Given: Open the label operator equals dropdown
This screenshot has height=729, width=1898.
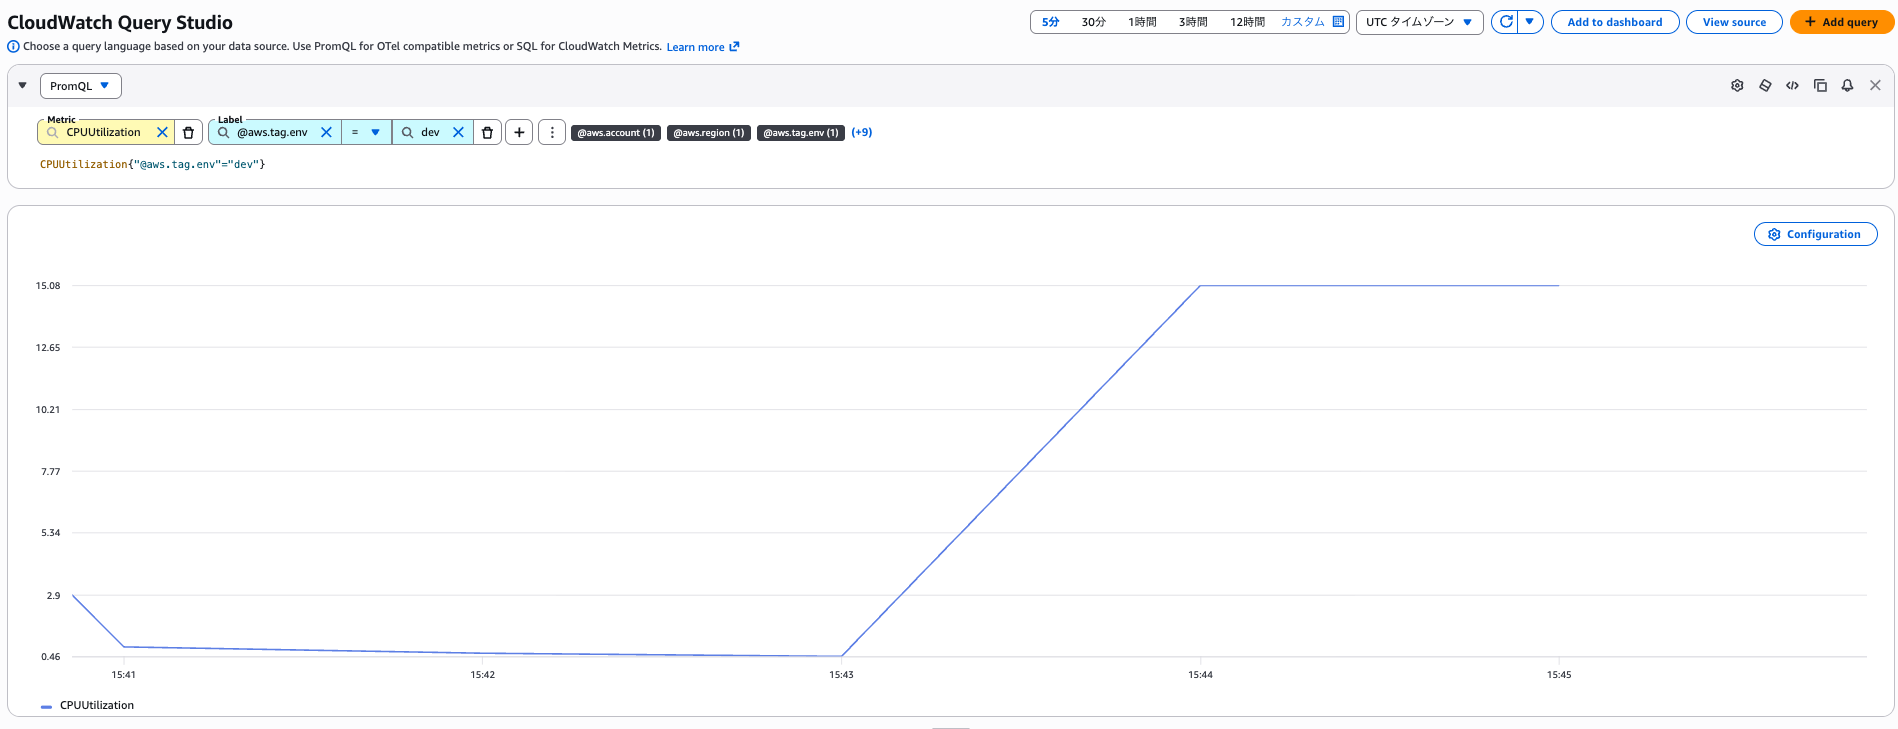Looking at the screenshot, I should click(x=366, y=132).
